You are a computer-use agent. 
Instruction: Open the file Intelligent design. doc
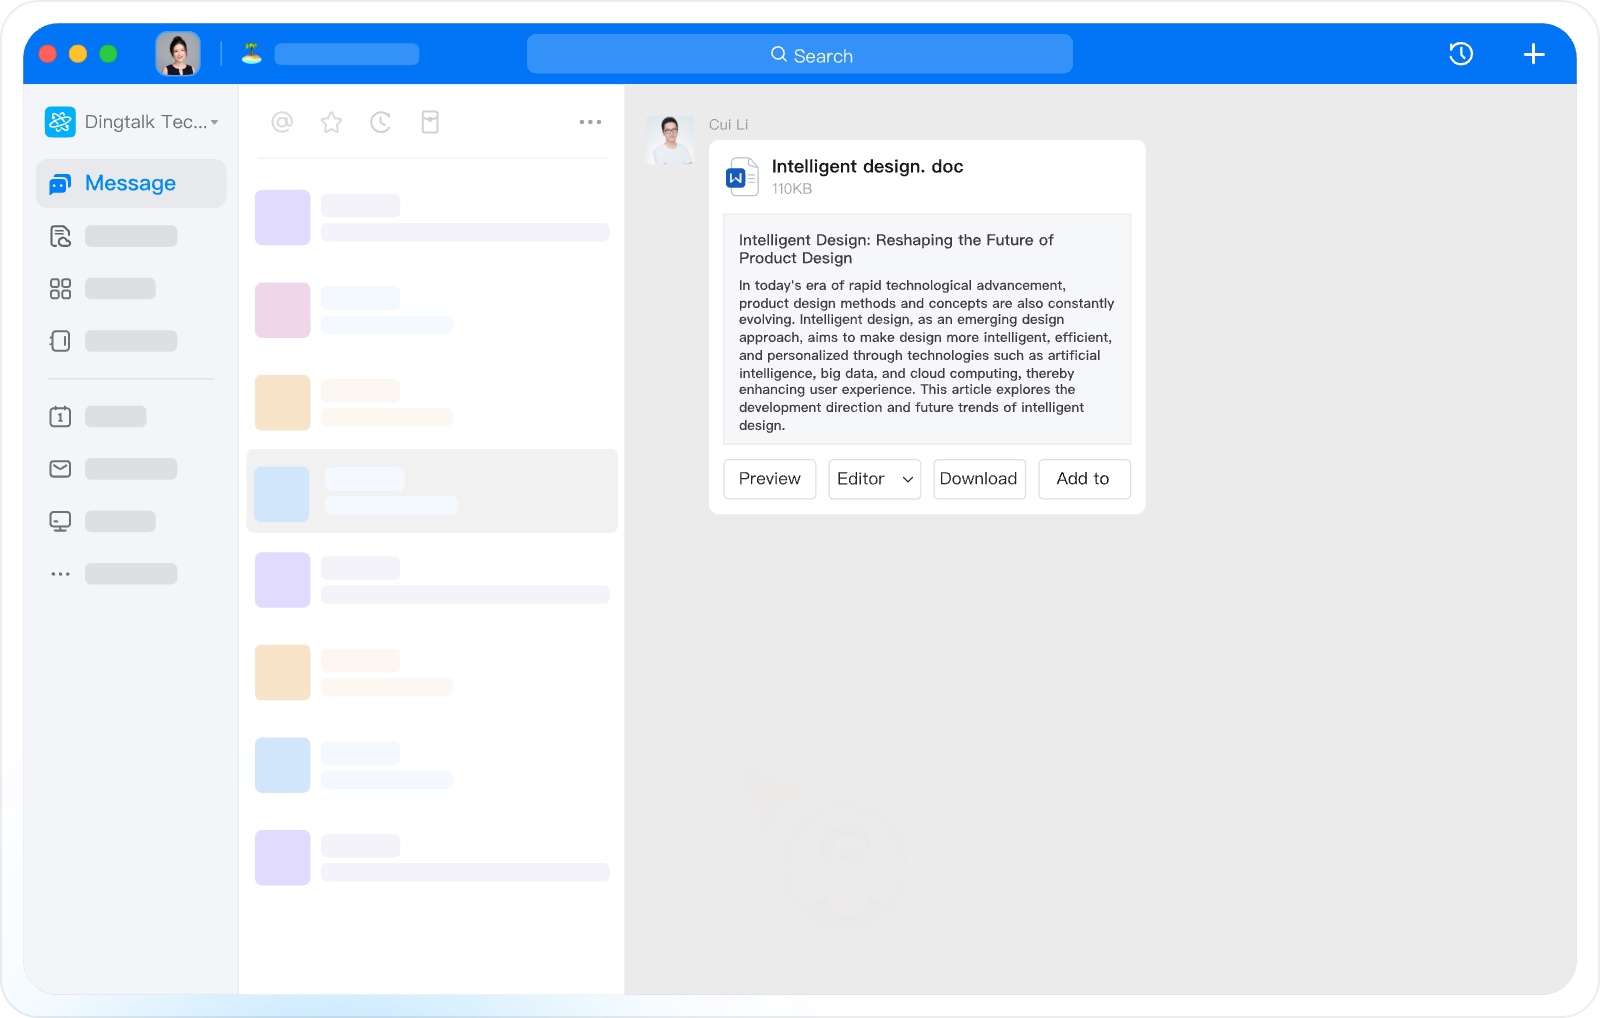click(x=867, y=167)
